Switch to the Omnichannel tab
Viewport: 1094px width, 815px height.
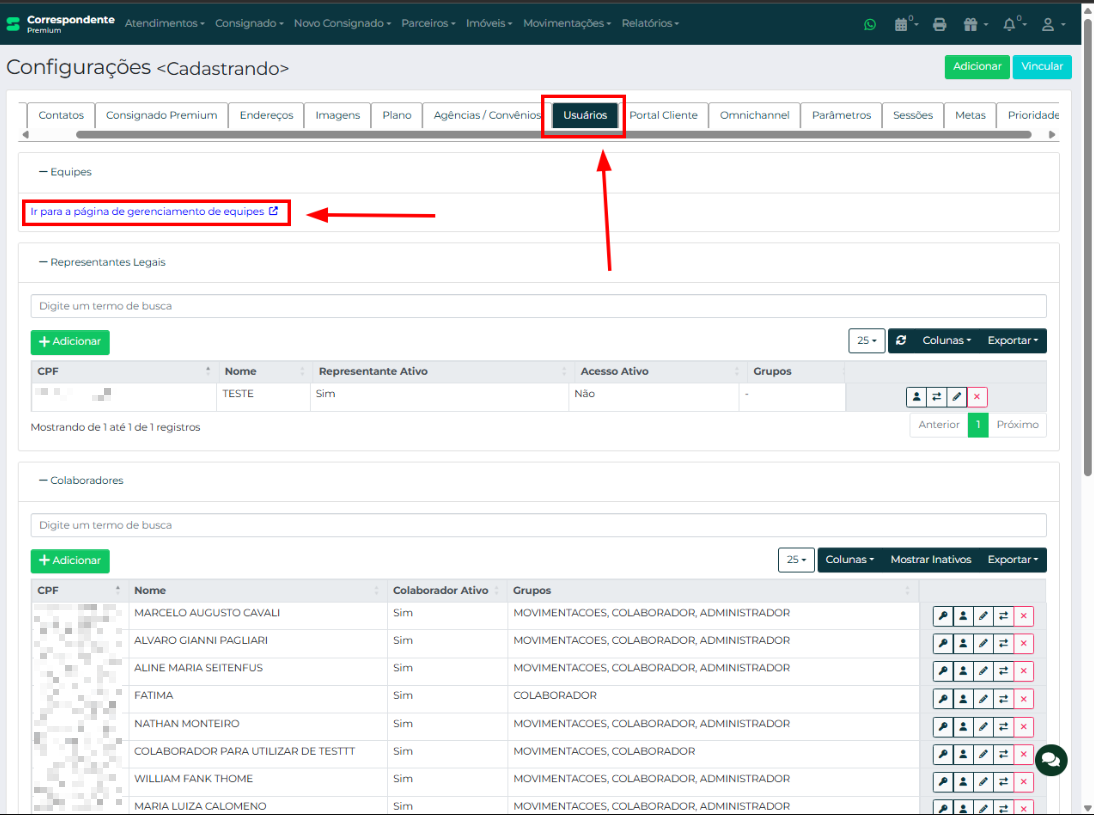tap(754, 116)
